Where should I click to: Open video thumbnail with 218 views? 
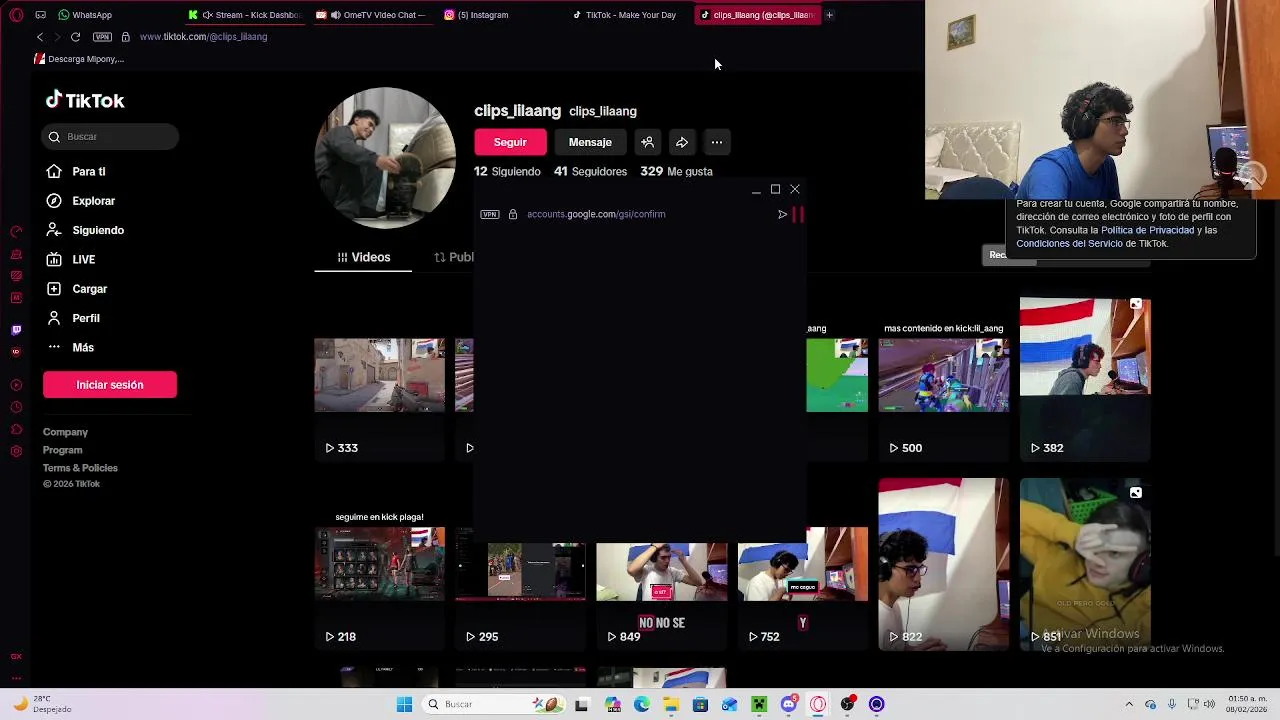[x=380, y=564]
